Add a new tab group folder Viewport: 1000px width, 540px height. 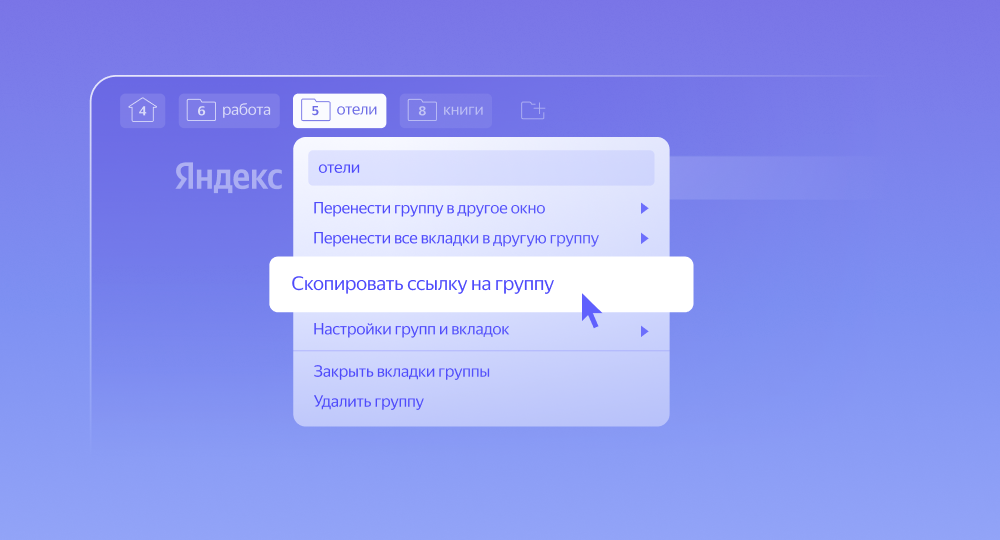(533, 110)
